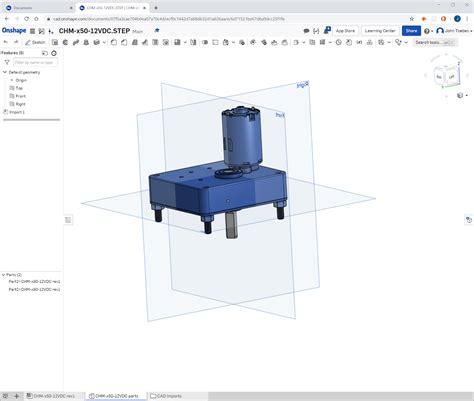
Task: Select the Boolean tool
Action: click(x=205, y=42)
